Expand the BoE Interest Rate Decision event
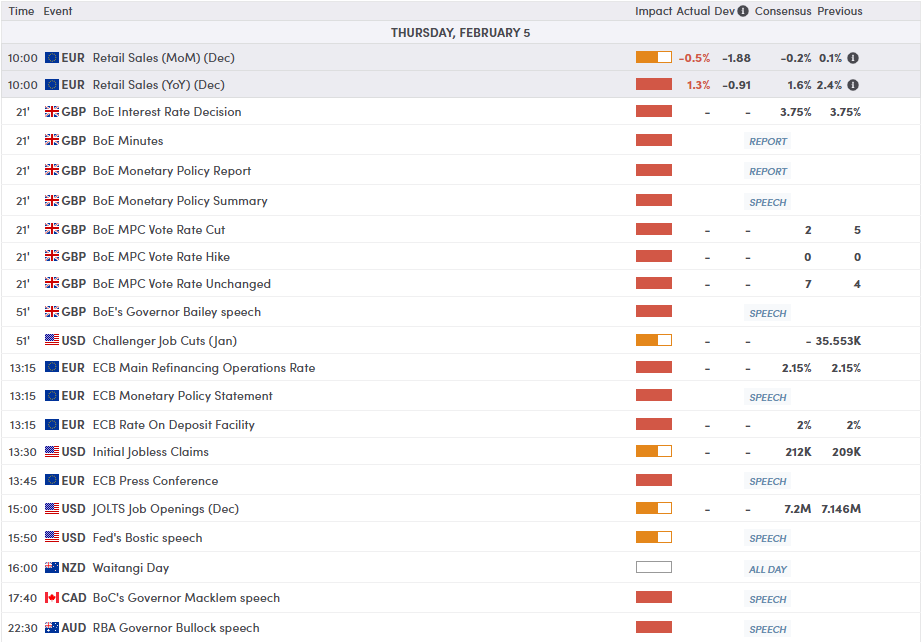Viewport: 923px width, 642px height. (x=461, y=112)
